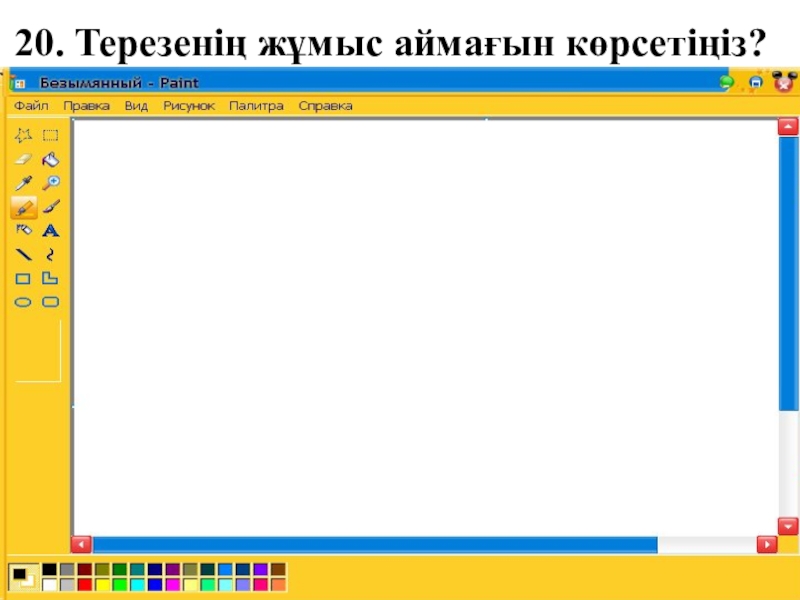Image resolution: width=800 pixels, height=600 pixels.
Task: Pick the Eraser tool
Action: pos(23,159)
